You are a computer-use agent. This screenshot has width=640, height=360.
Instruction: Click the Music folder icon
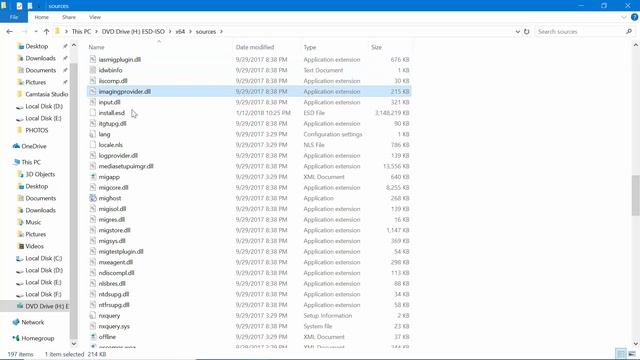tap(20, 222)
